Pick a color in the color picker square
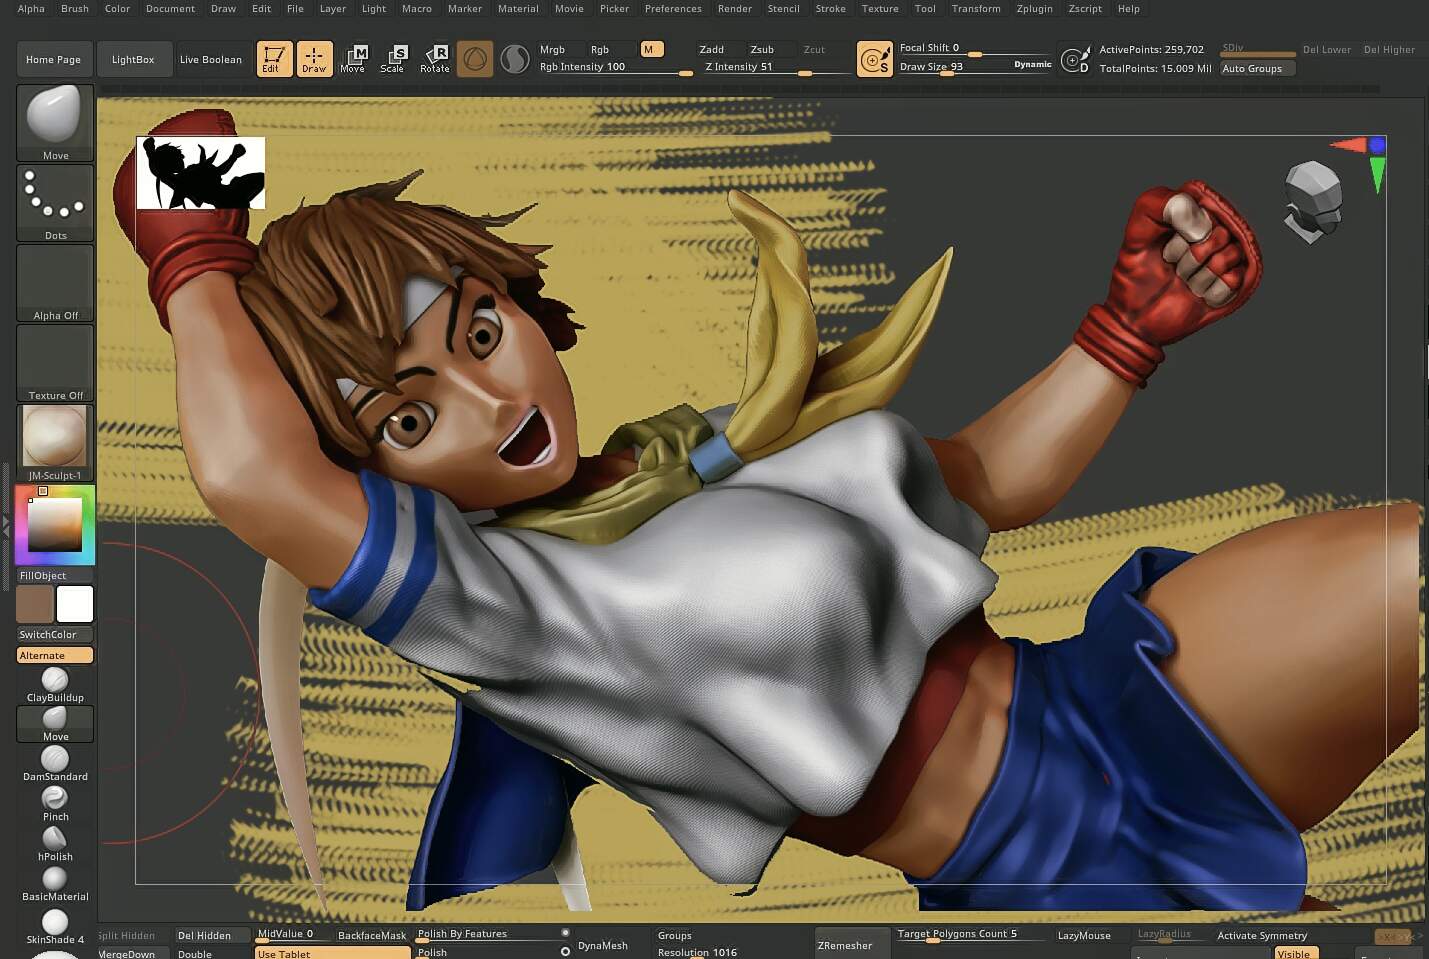Screen dimensions: 1429x959 point(54,524)
